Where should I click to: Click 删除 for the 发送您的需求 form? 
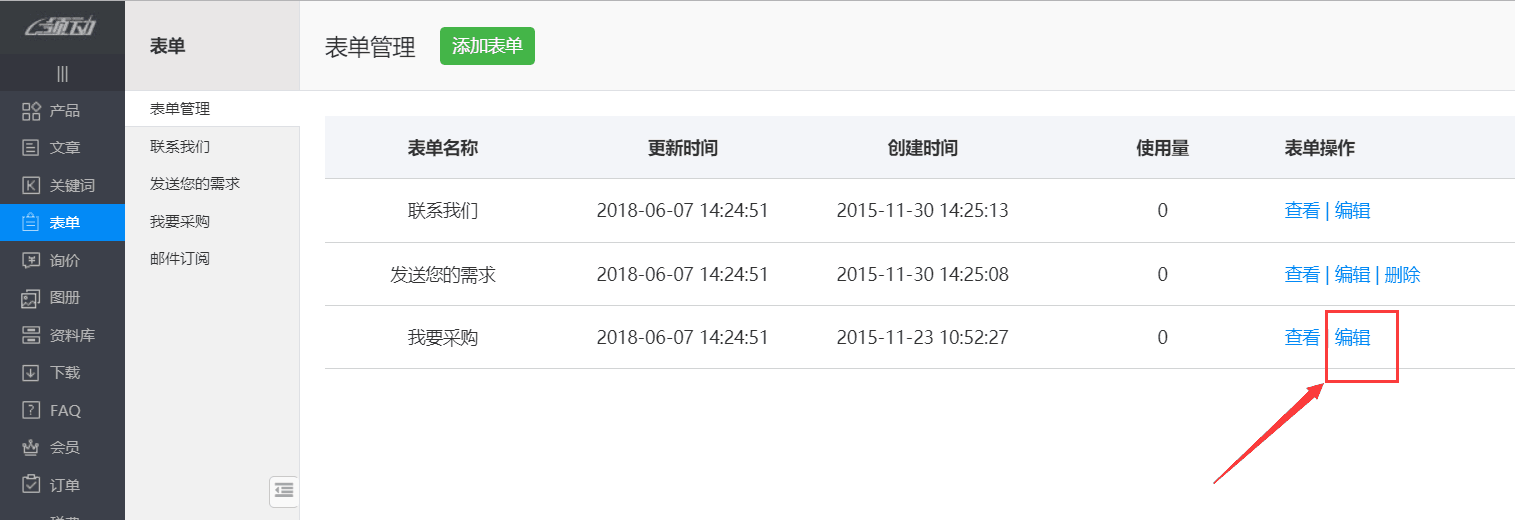pyautogui.click(x=1403, y=275)
